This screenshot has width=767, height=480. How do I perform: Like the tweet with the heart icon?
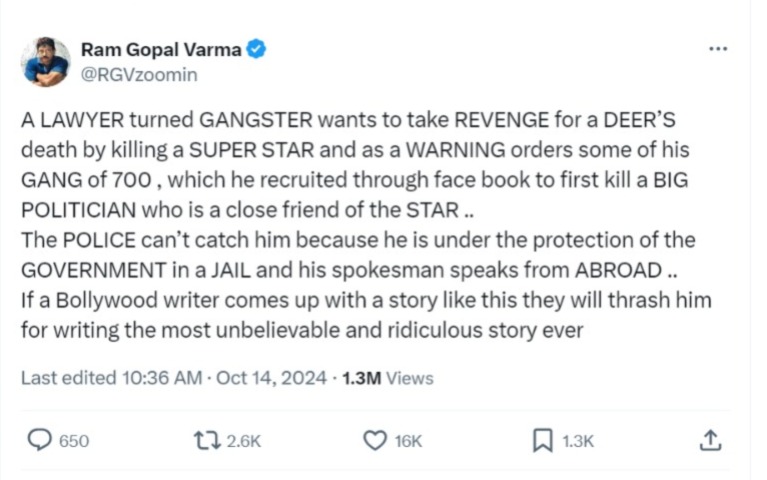pyautogui.click(x=374, y=440)
